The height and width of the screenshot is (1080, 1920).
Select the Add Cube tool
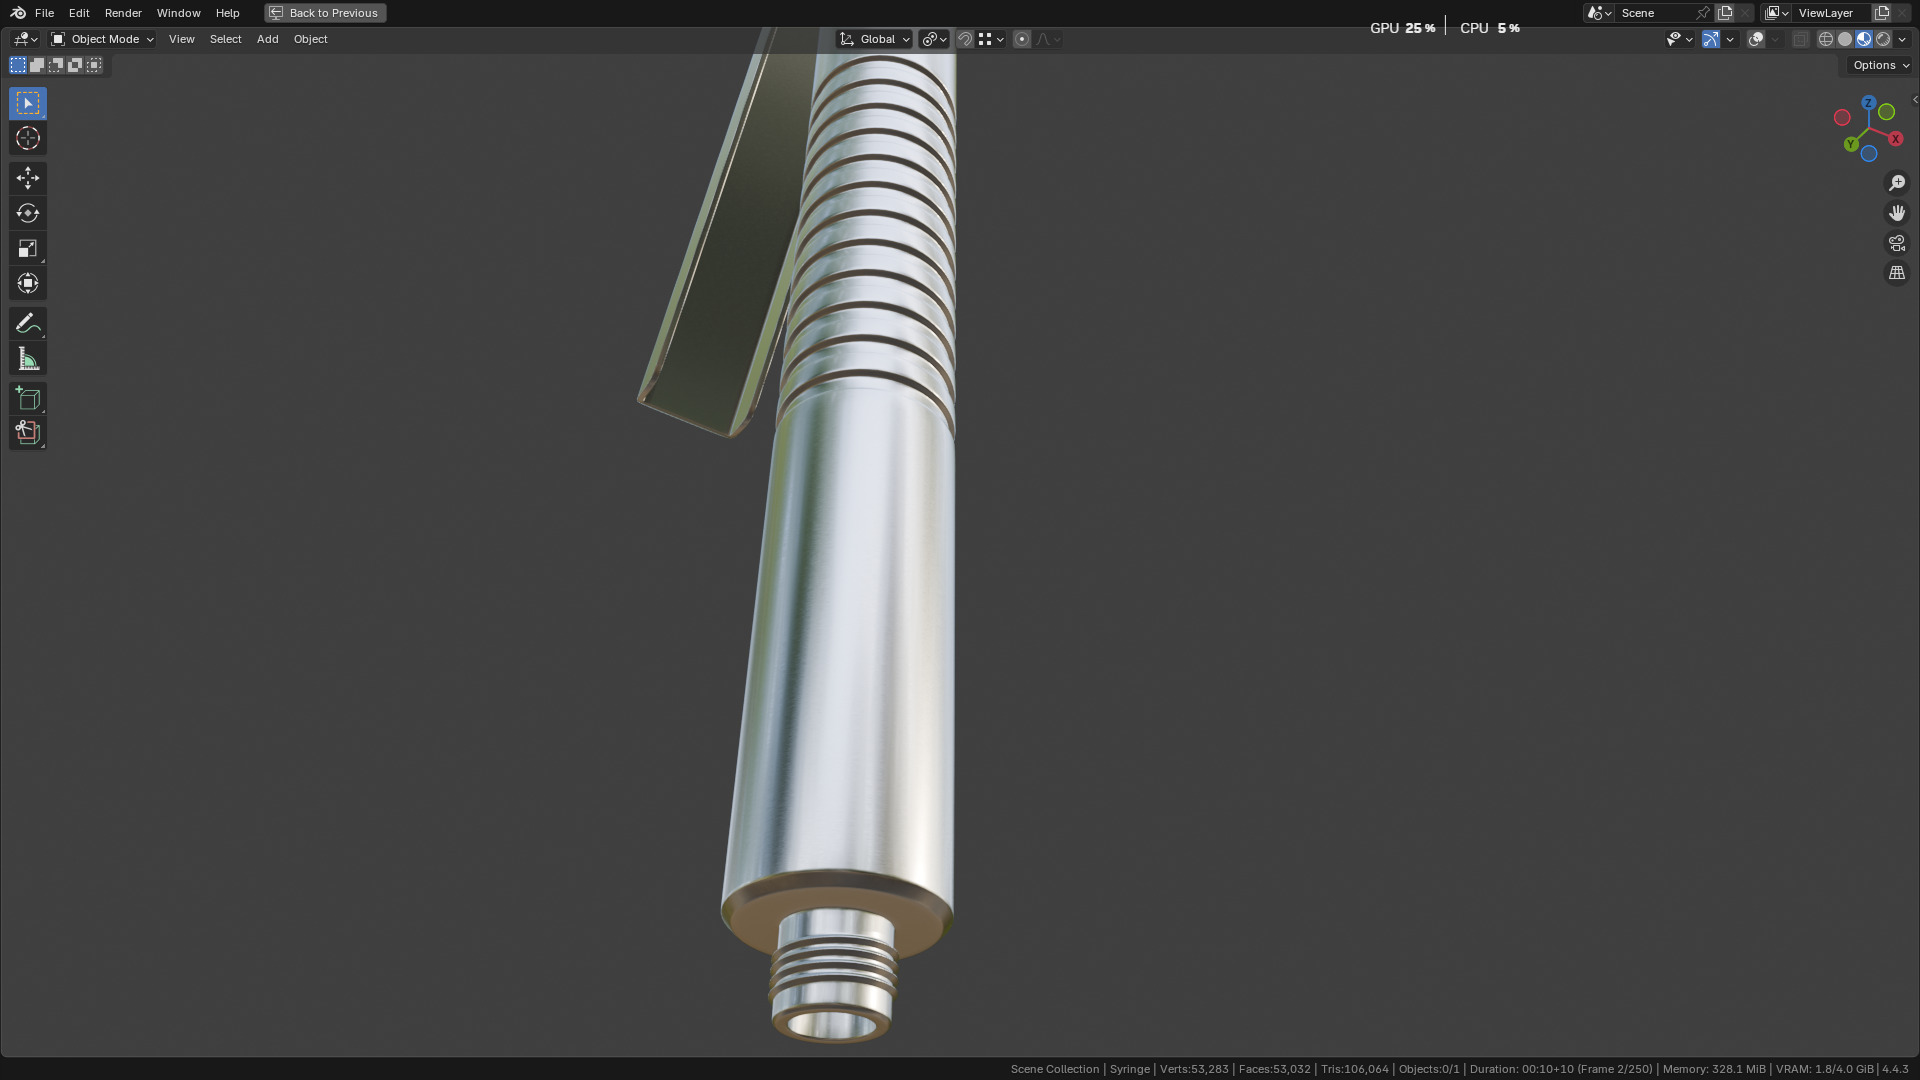(x=28, y=398)
